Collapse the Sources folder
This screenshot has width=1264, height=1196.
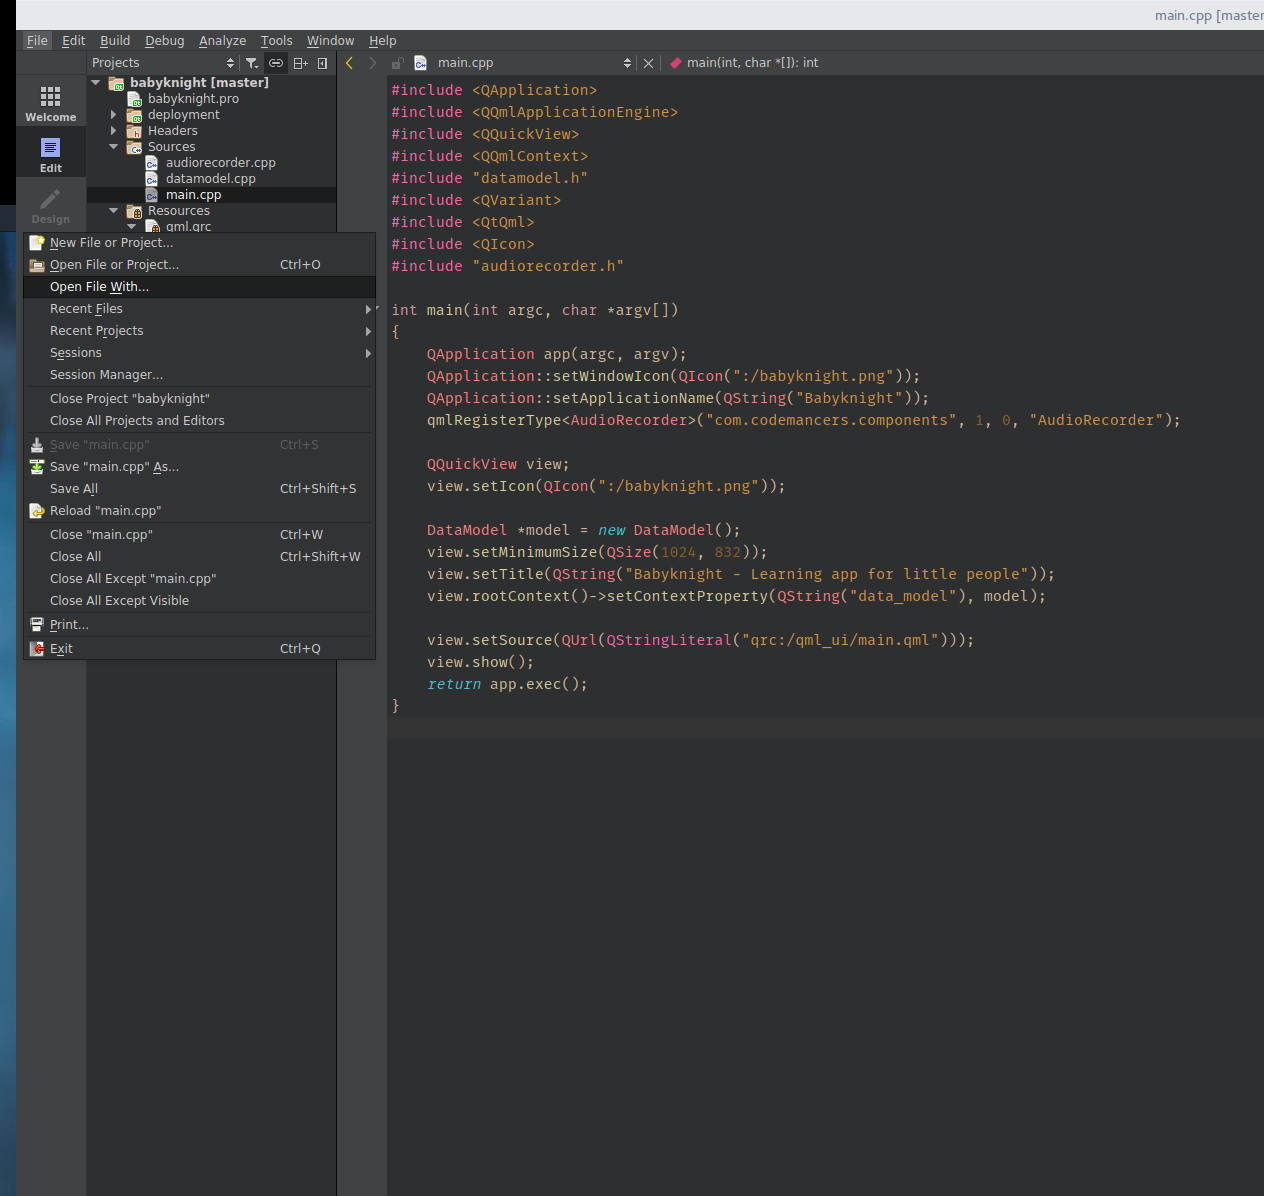point(113,147)
